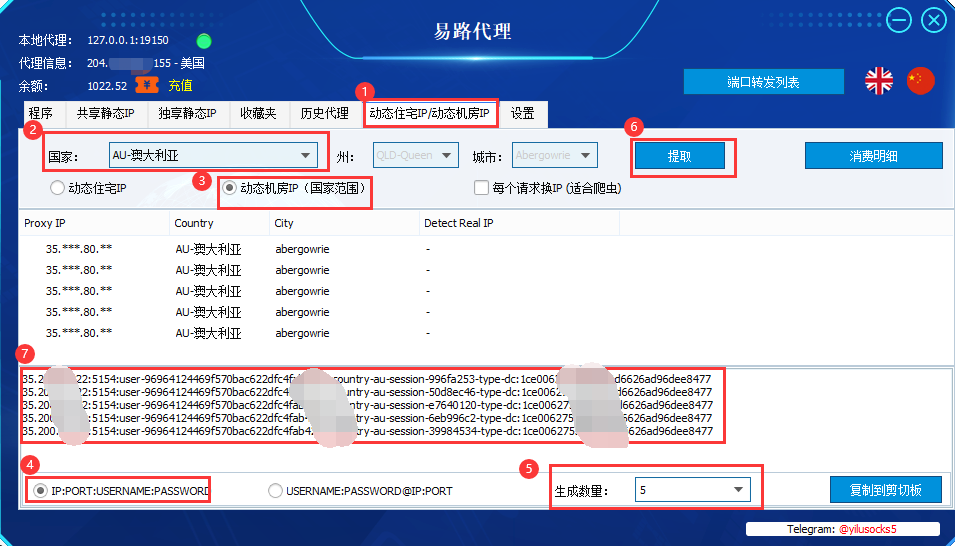Screen dimensions: 955x546
Task: Open 消费明细 consumption details
Action: [x=873, y=156]
